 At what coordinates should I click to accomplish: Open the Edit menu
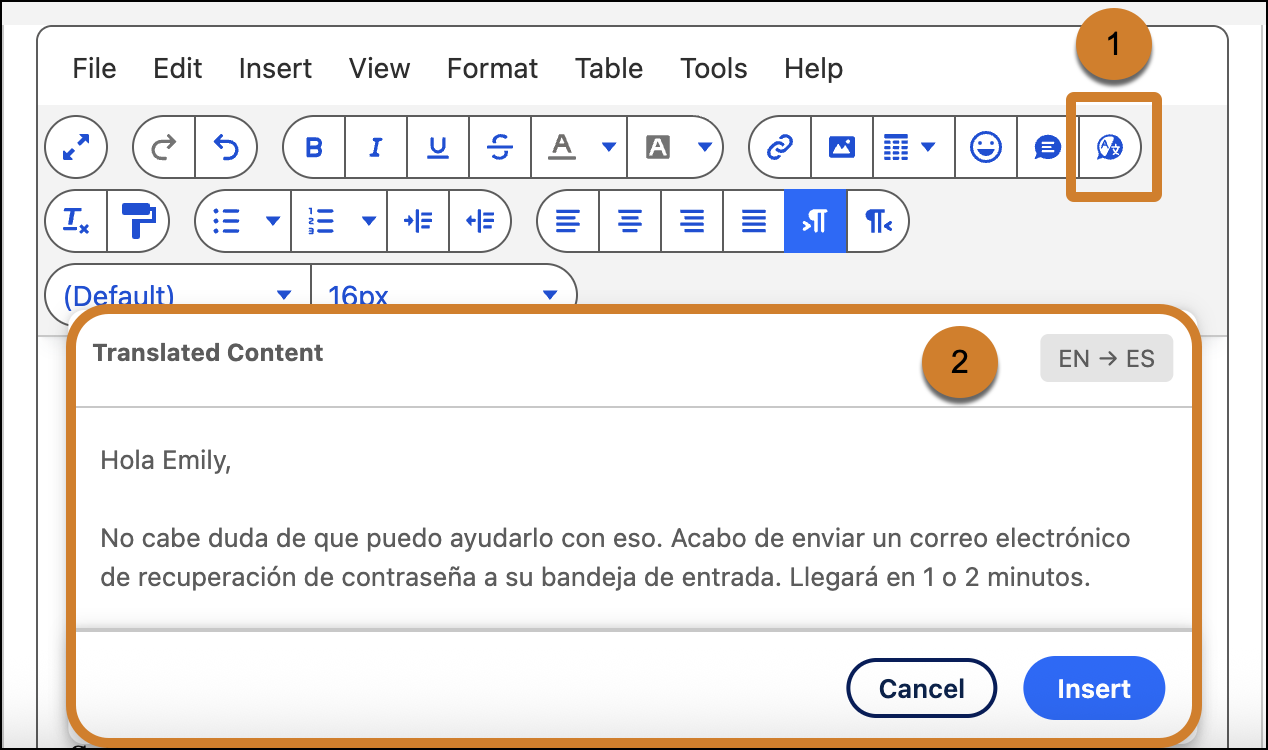(x=178, y=68)
